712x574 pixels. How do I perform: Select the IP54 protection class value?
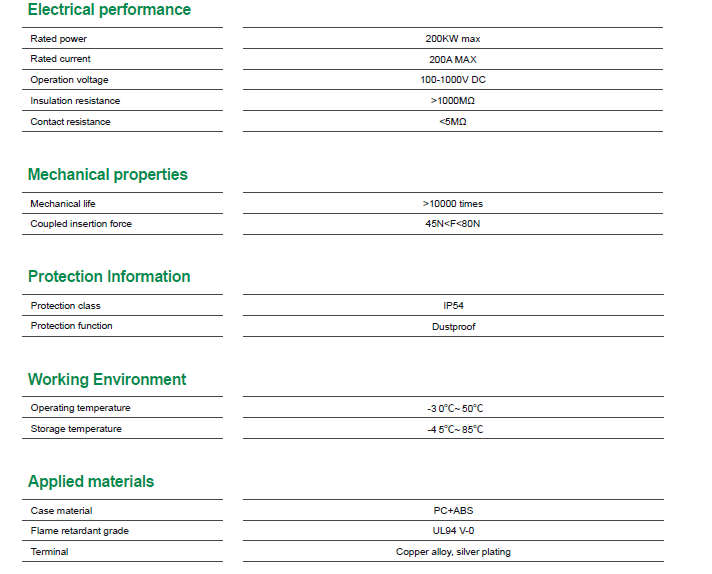[453, 306]
